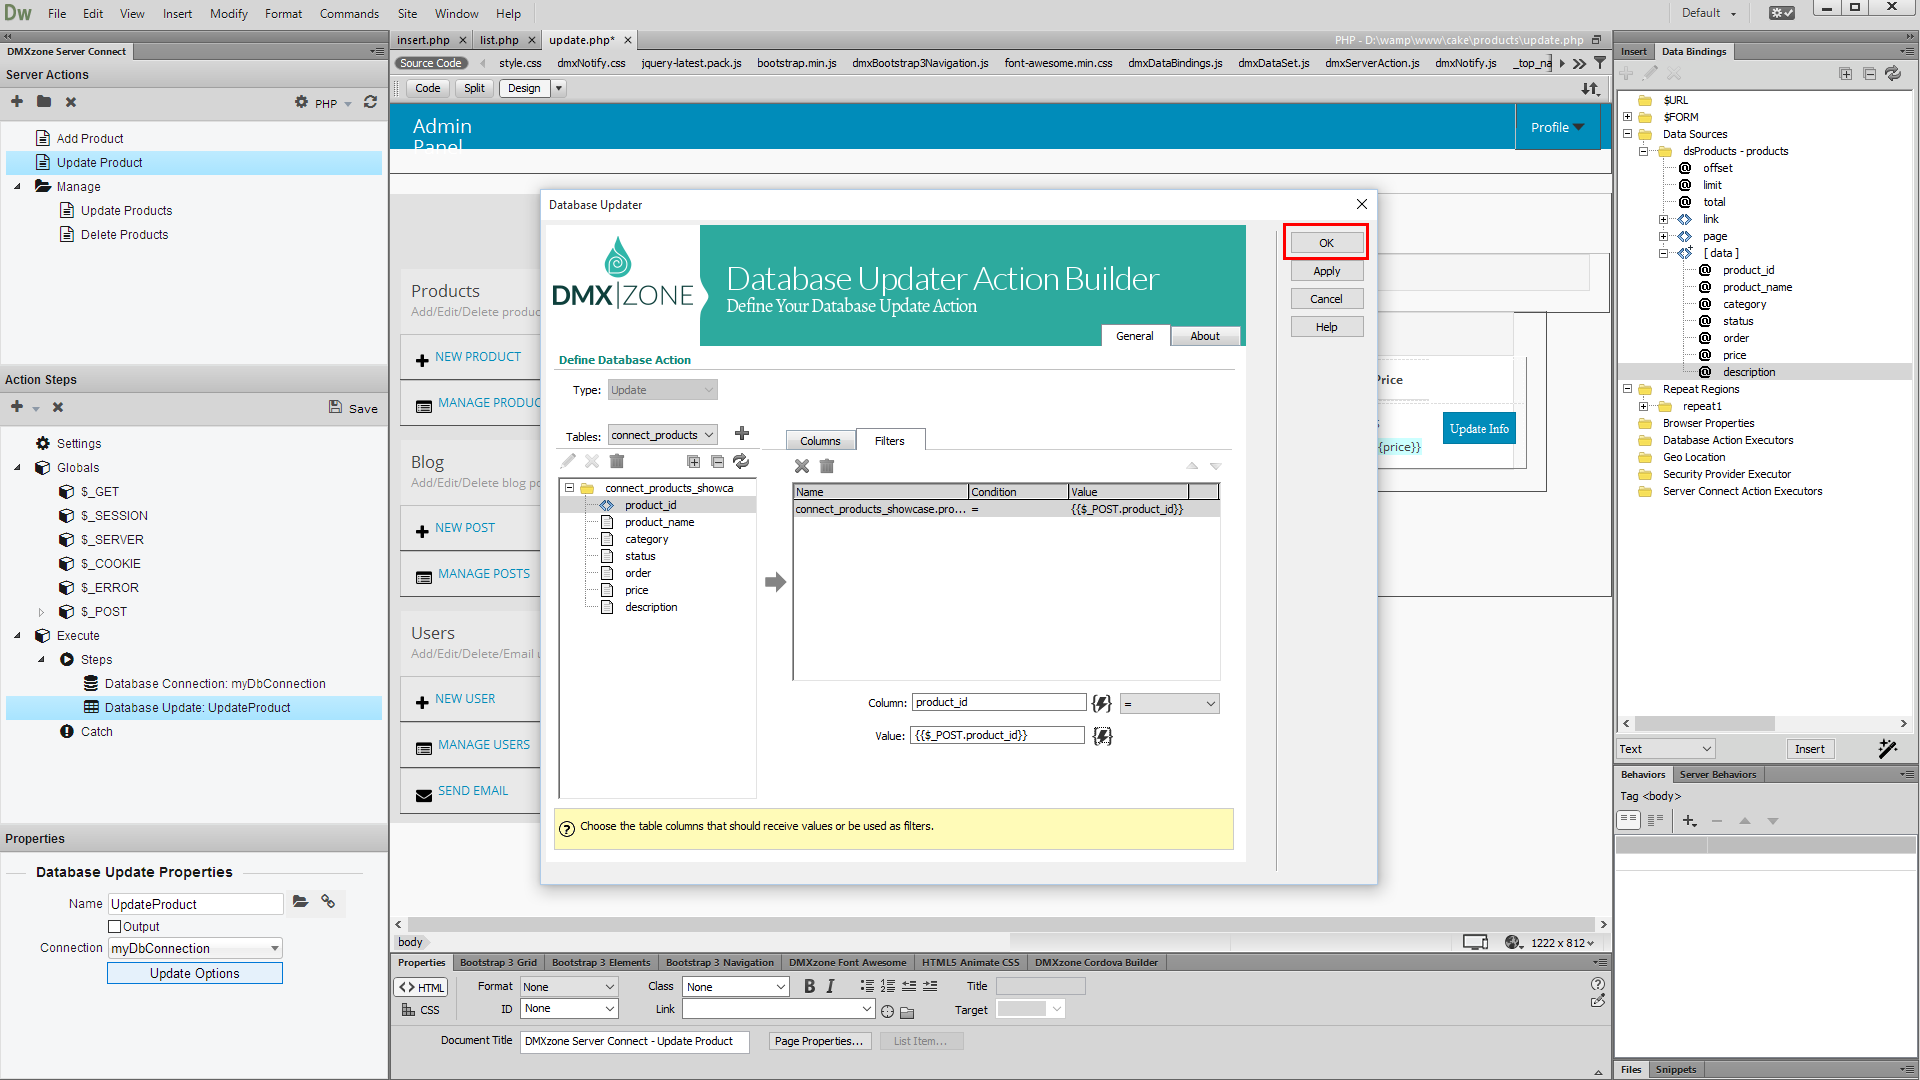This screenshot has height=1080, width=1920.
Task: Click the Split view button
Action: [x=474, y=88]
